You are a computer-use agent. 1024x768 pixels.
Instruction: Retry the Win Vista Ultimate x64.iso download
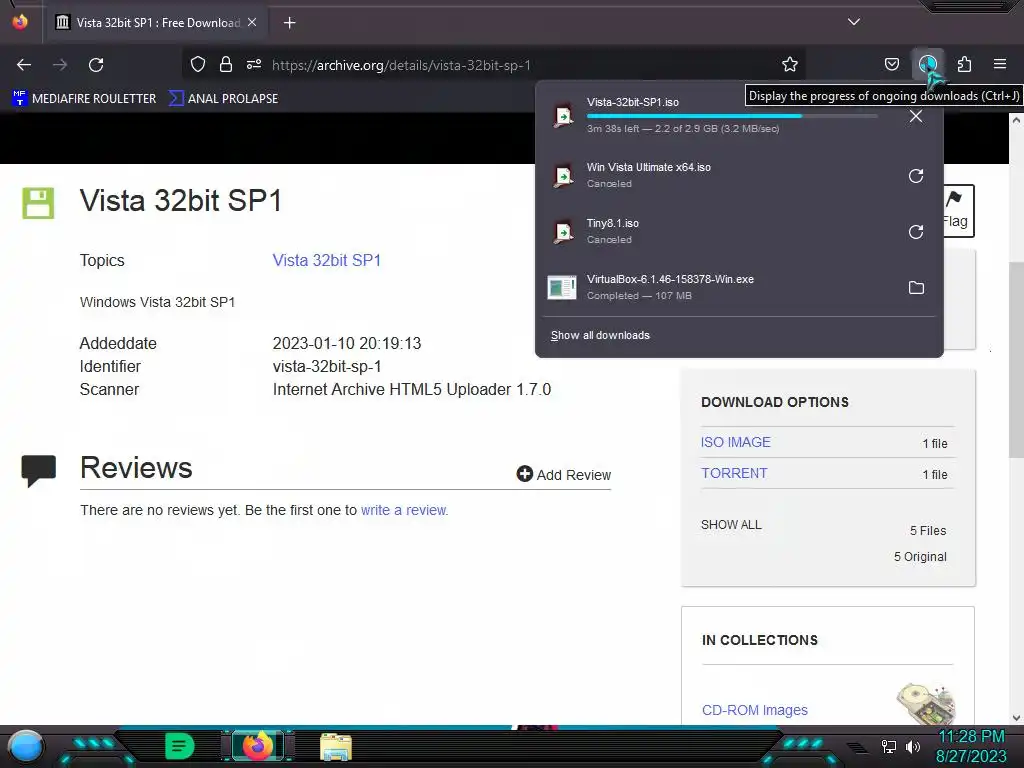(916, 176)
